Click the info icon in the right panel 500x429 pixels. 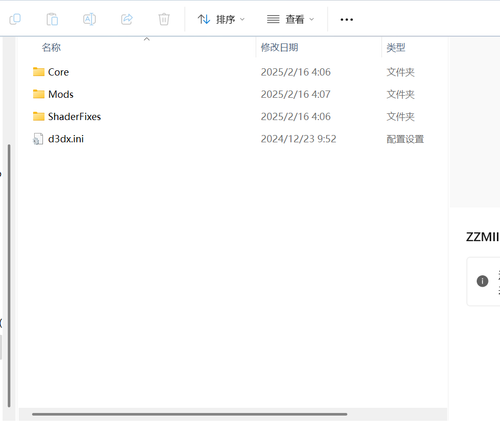482,281
